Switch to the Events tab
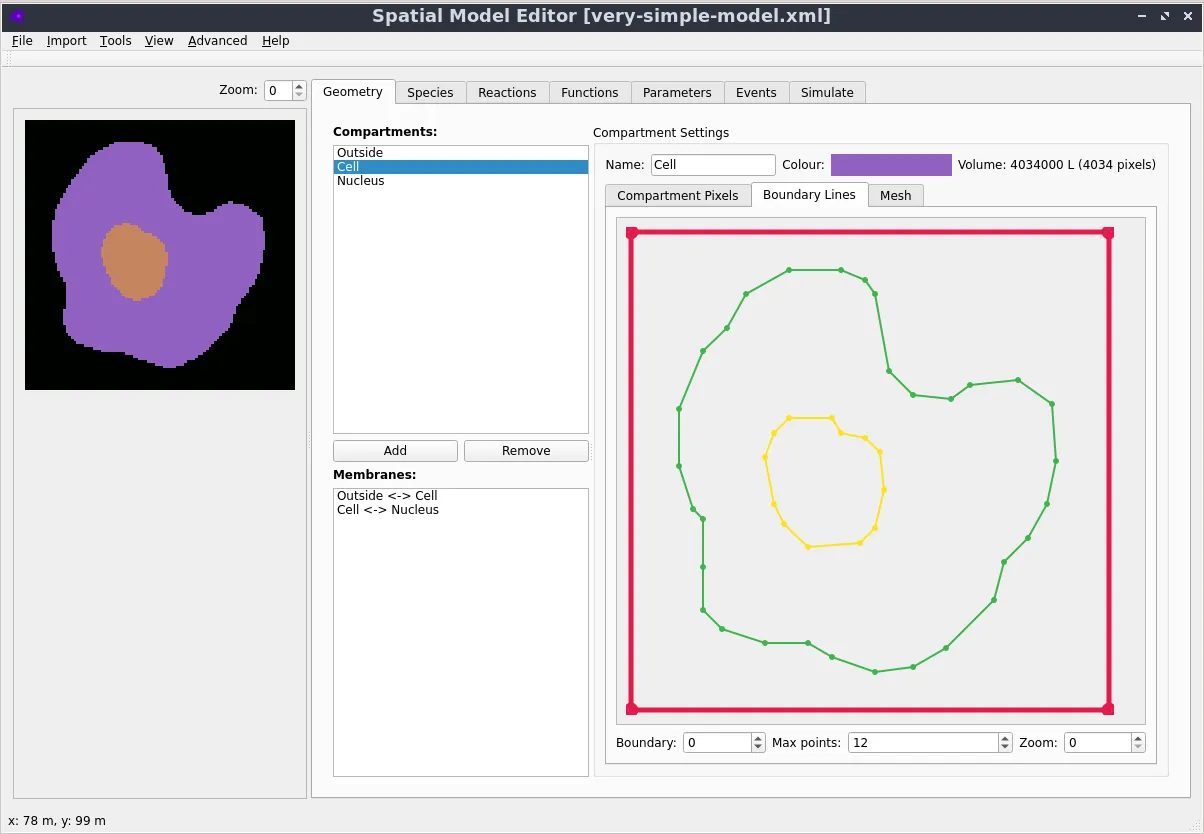 pos(756,92)
